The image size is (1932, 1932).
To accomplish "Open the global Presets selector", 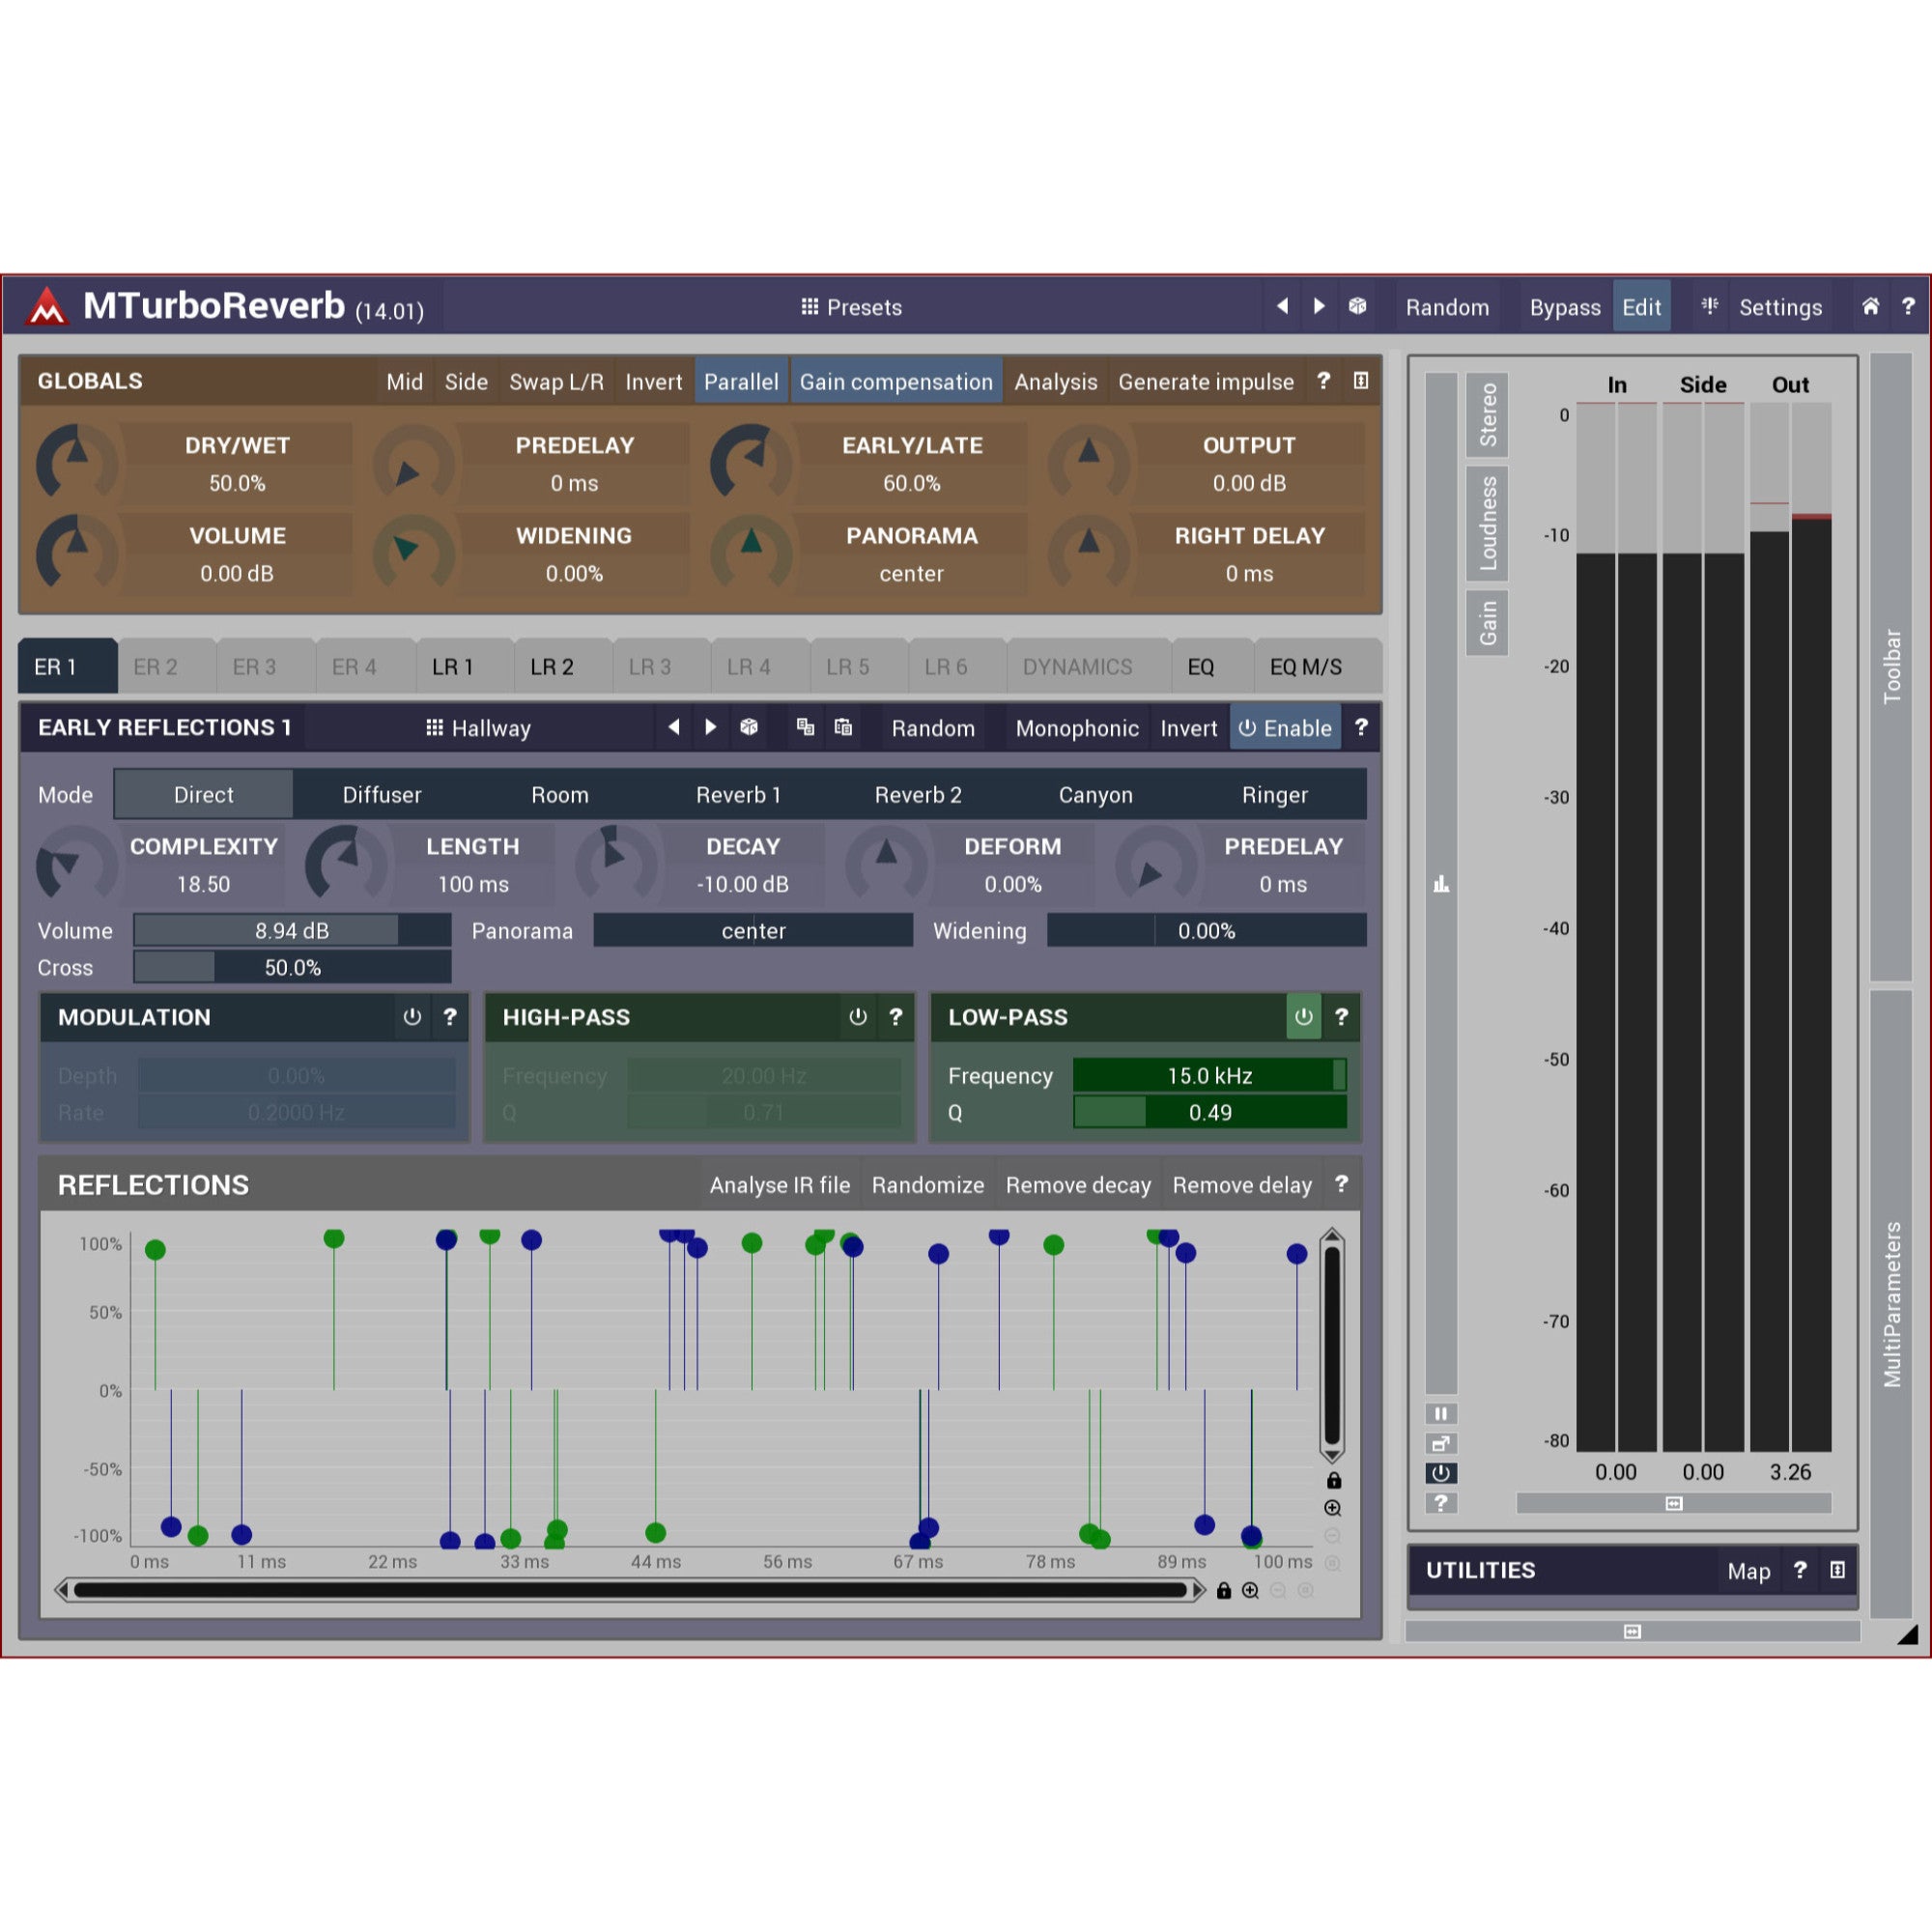I will point(852,307).
